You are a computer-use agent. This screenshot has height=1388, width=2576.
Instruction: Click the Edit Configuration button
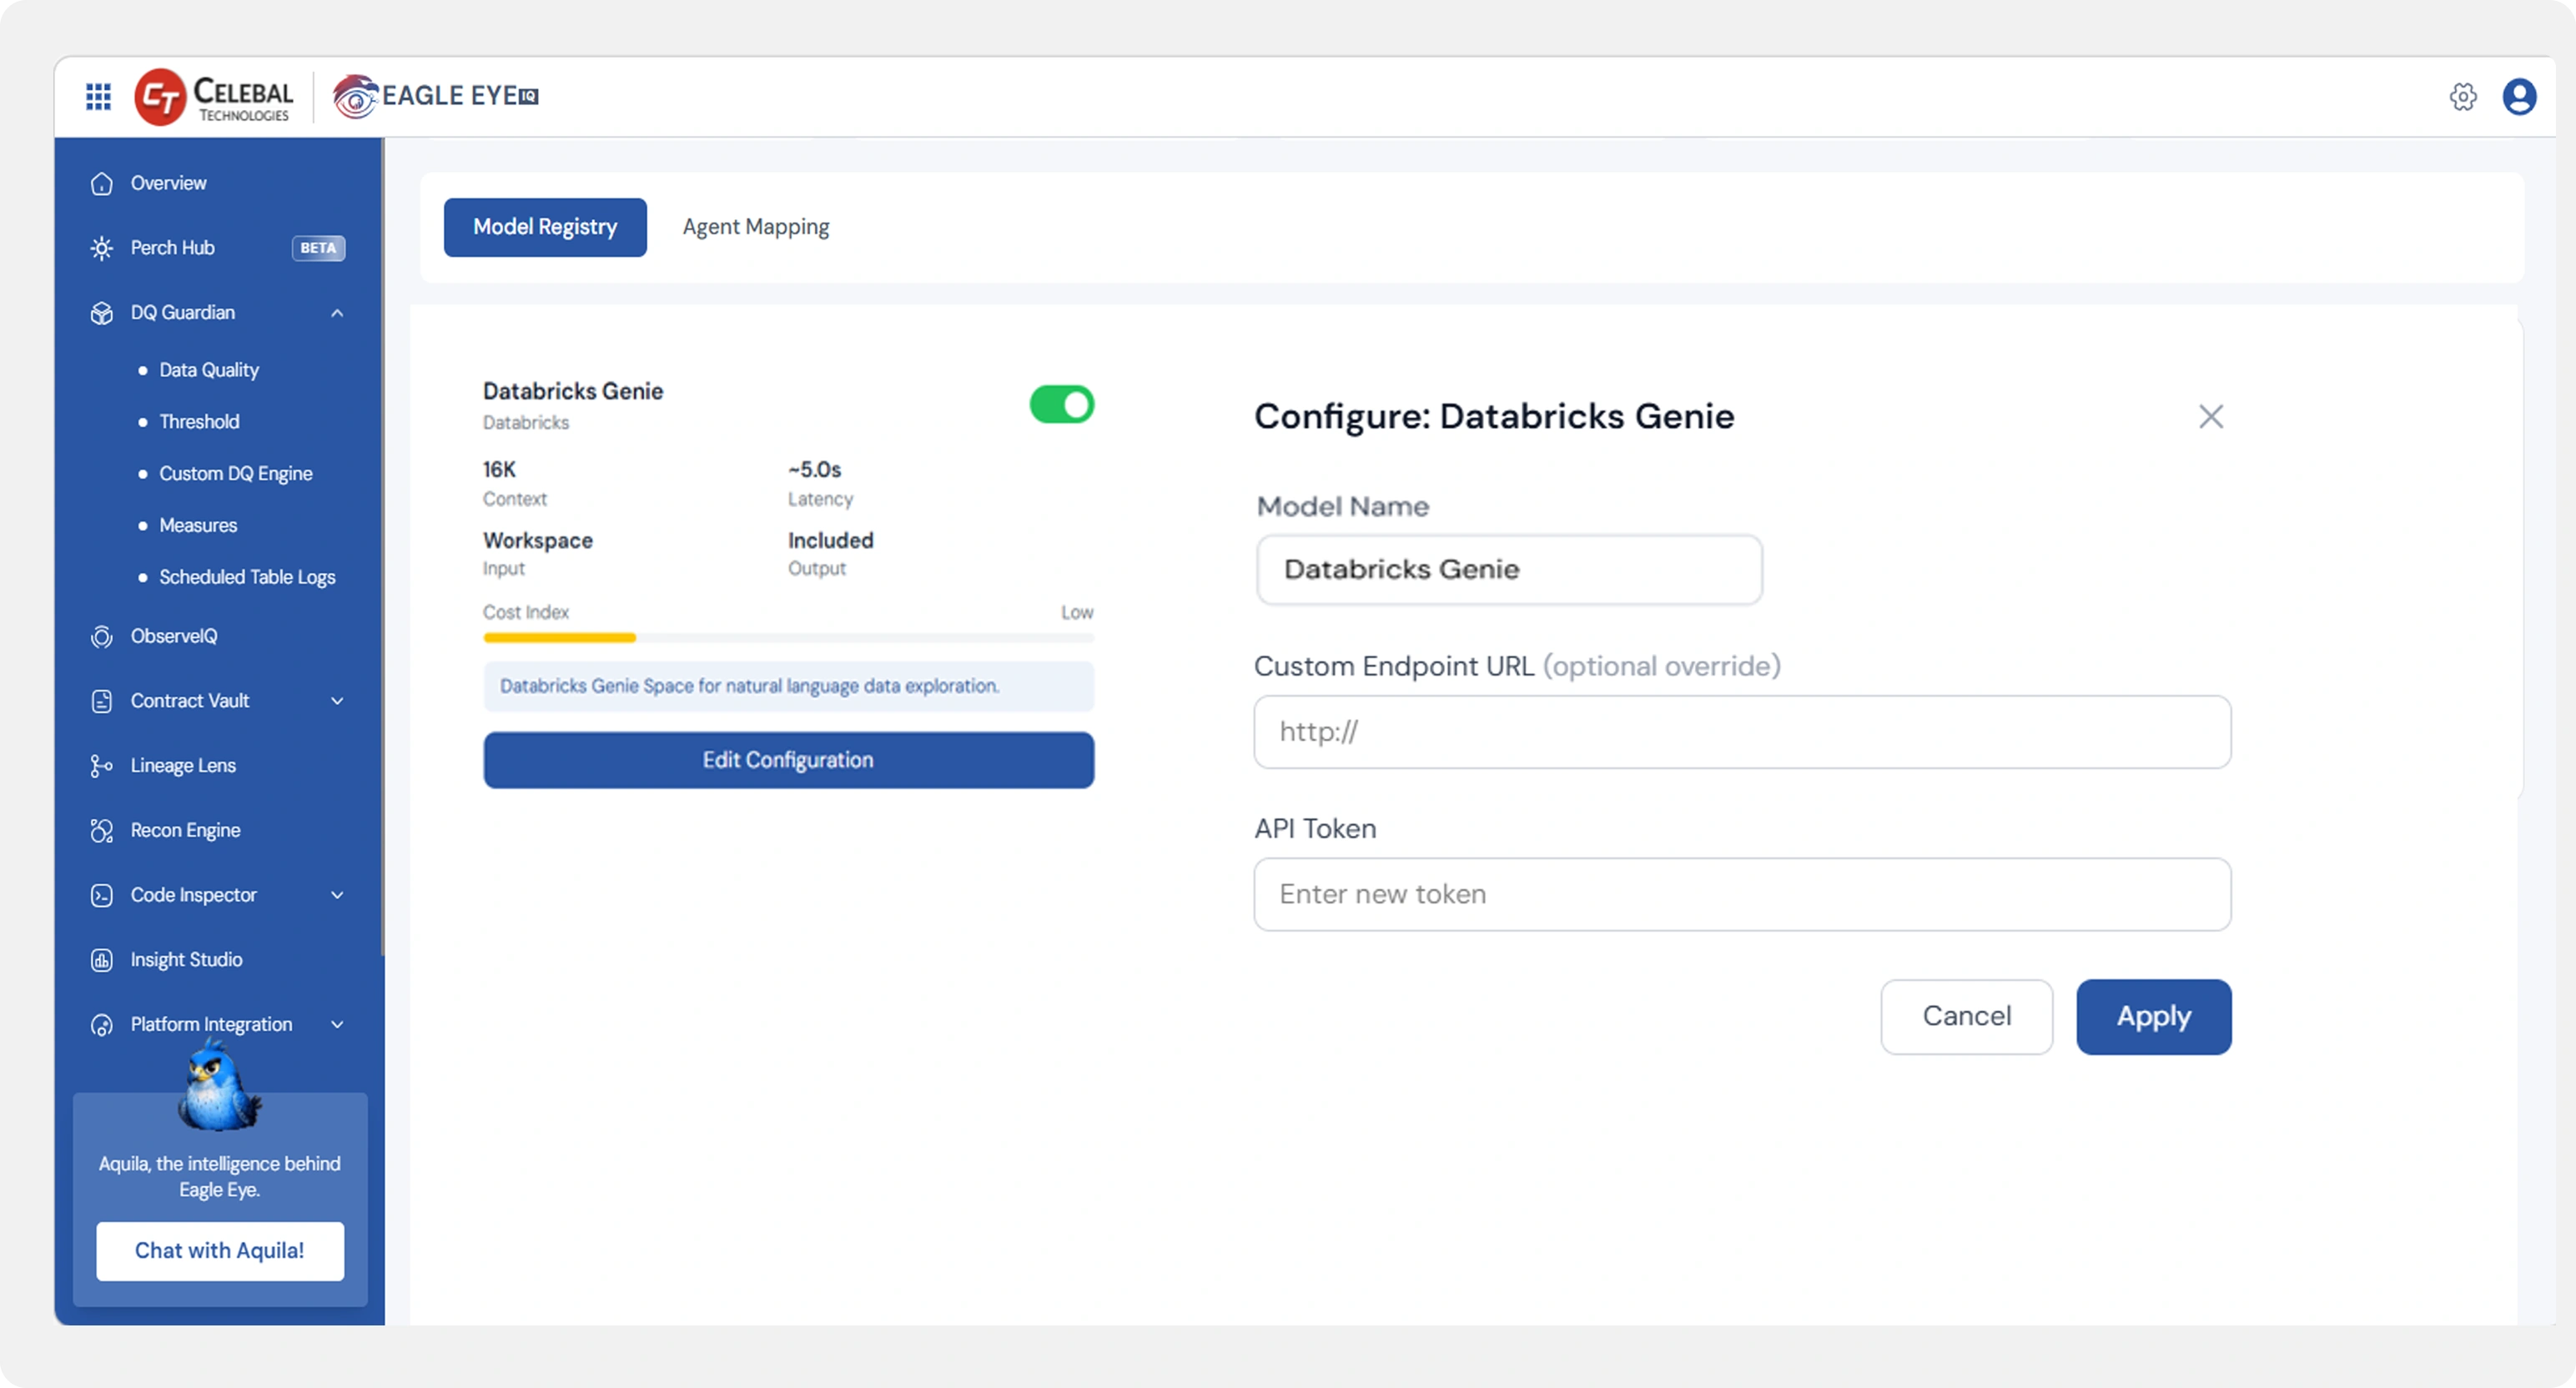[x=788, y=761]
